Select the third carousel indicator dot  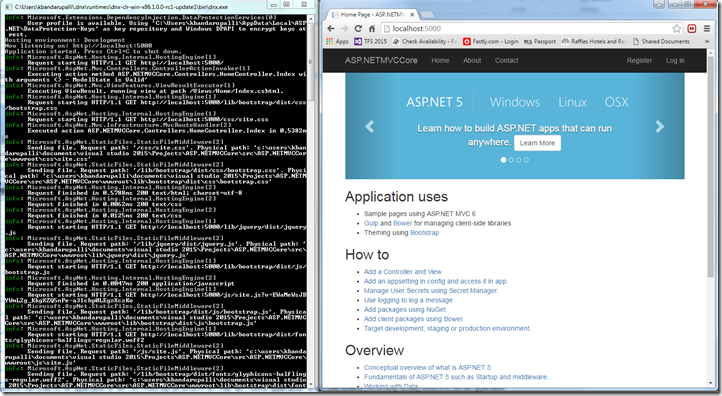tap(518, 160)
